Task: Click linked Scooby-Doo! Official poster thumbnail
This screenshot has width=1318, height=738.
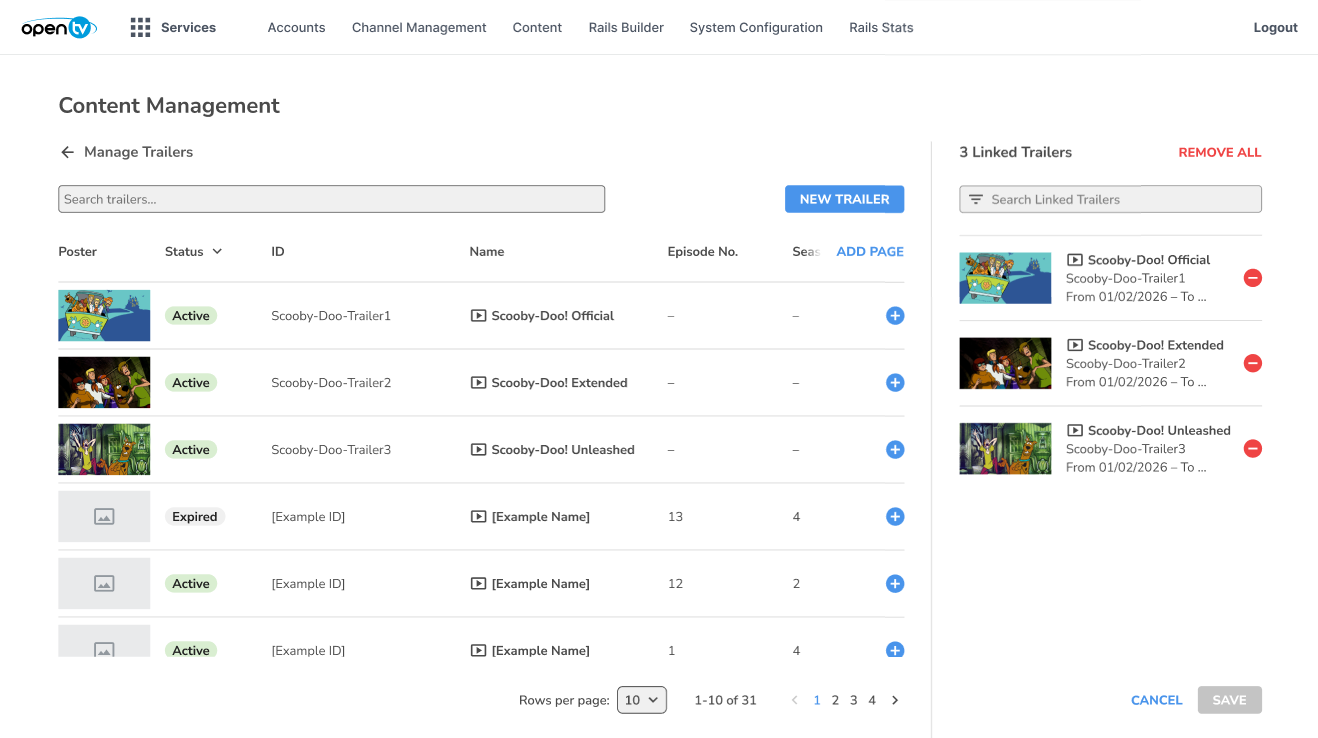Action: (1005, 278)
